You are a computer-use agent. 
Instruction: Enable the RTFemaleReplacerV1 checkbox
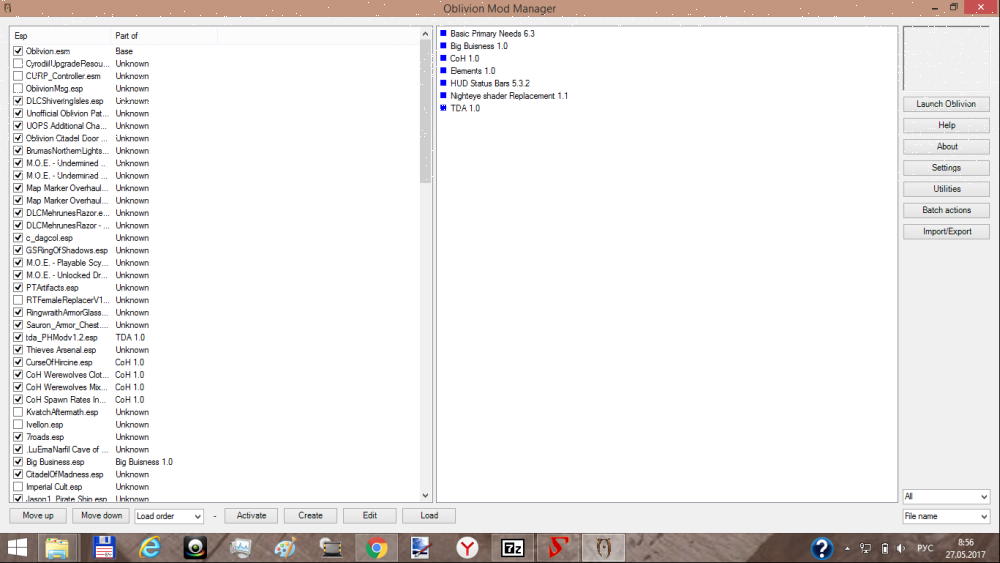point(18,300)
